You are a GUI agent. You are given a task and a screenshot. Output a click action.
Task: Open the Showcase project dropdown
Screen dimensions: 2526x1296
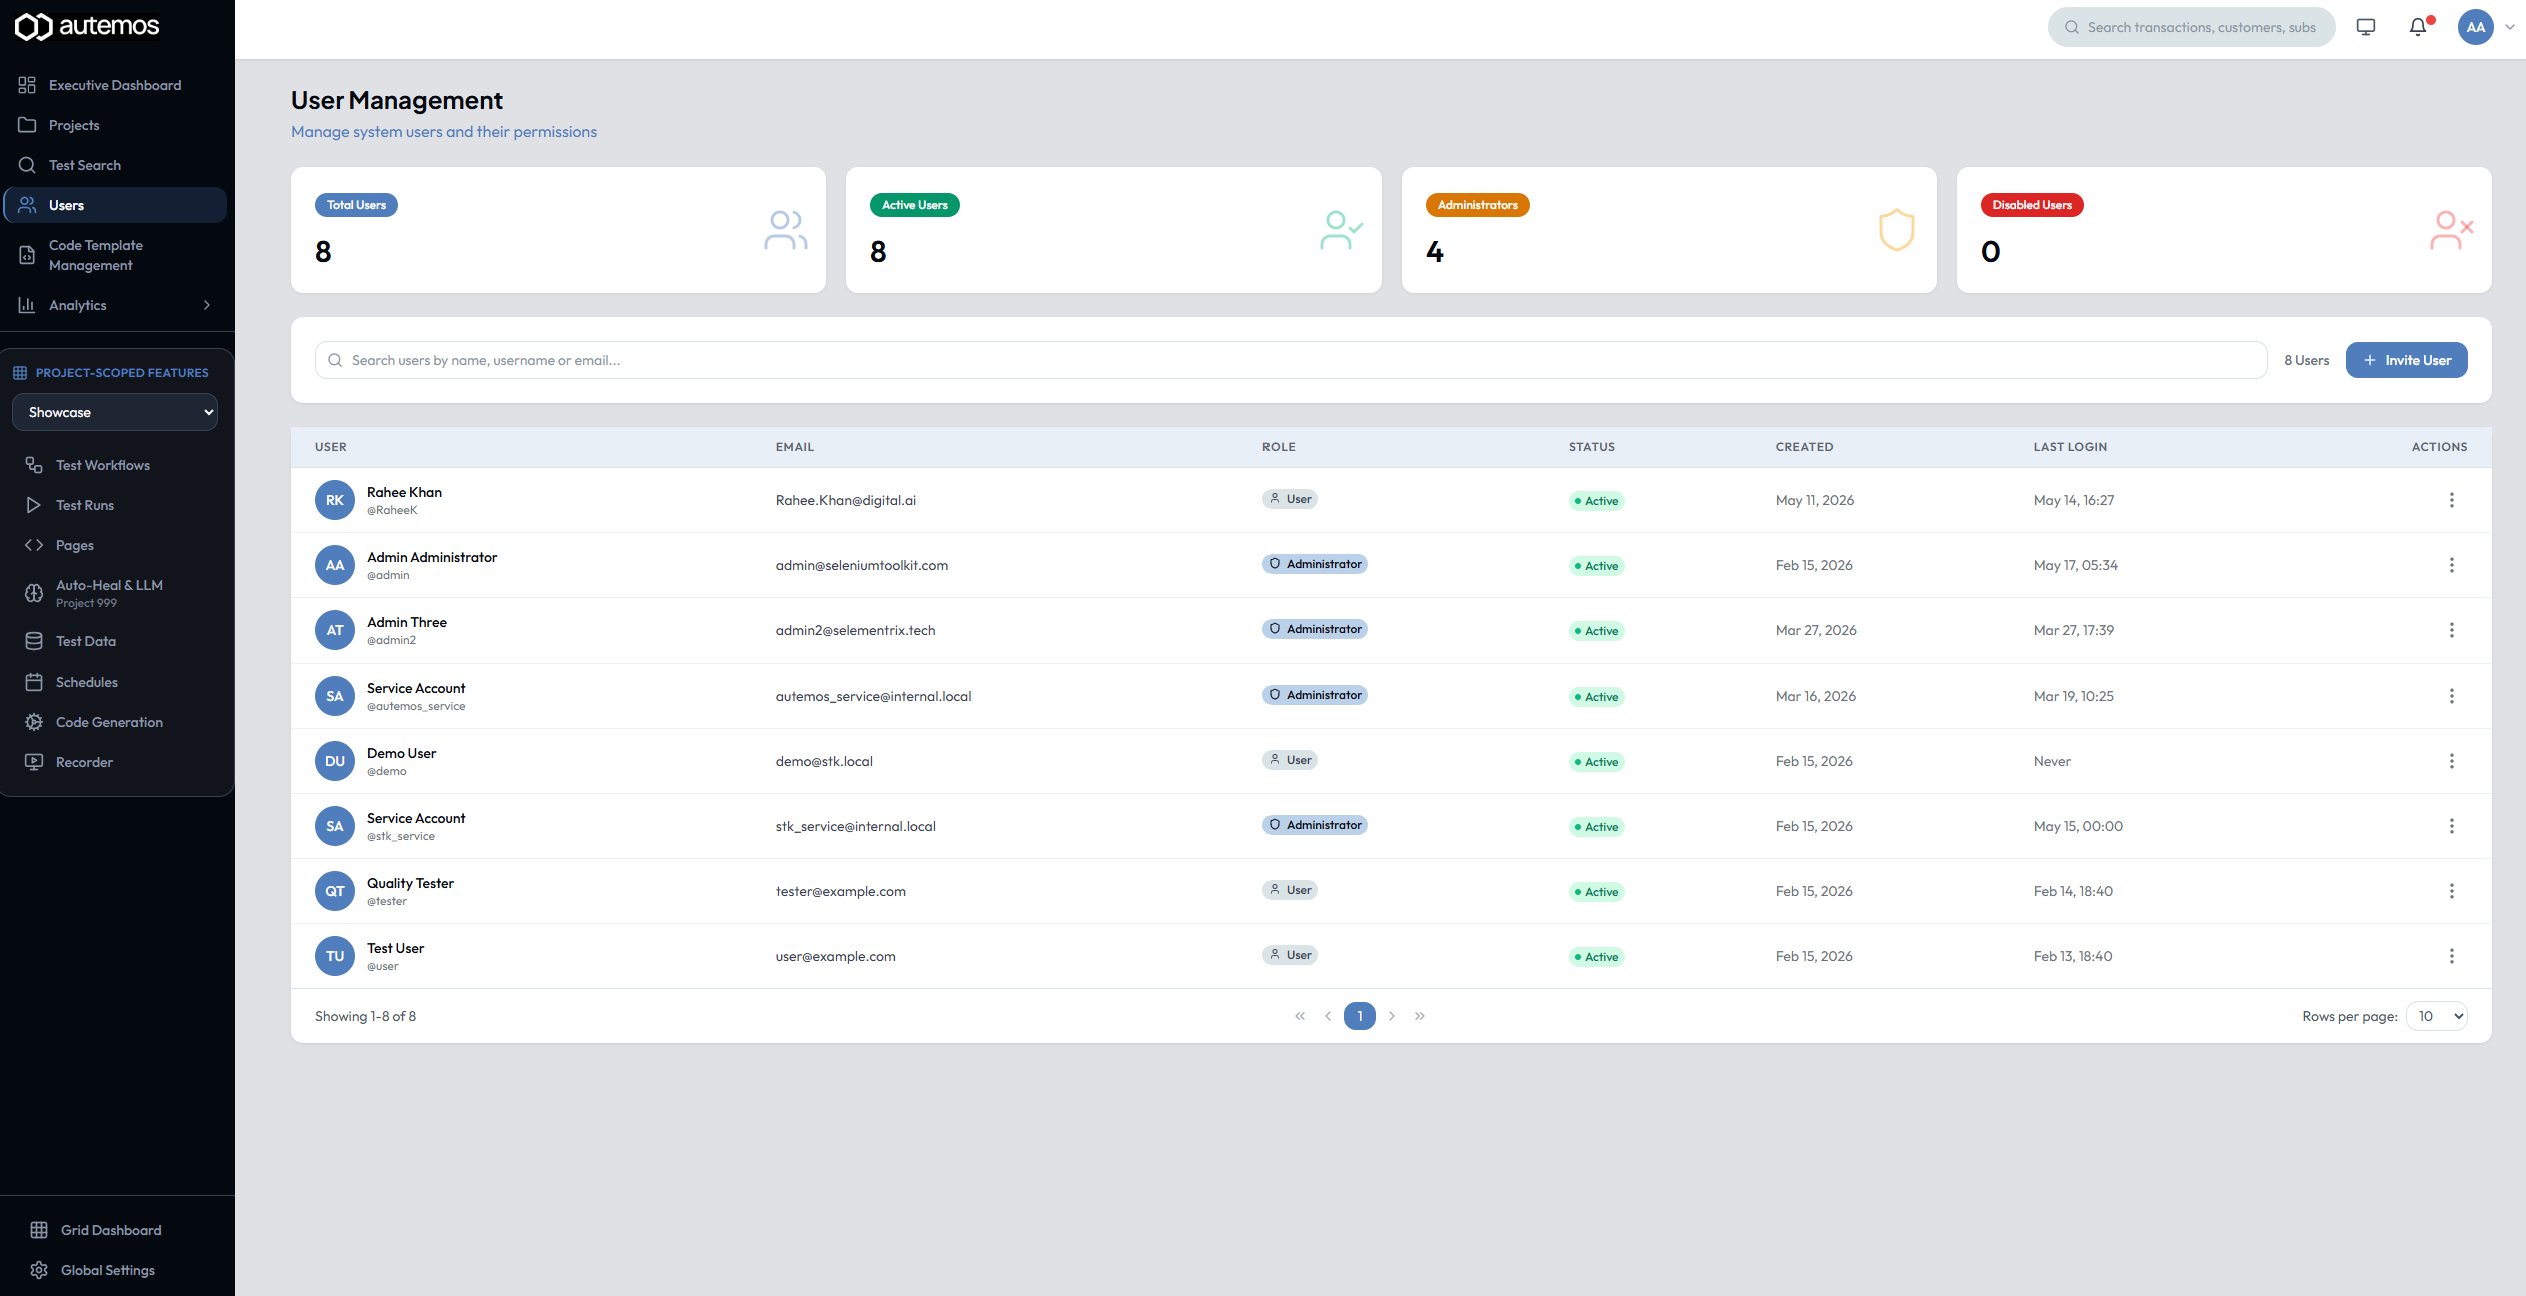[115, 412]
